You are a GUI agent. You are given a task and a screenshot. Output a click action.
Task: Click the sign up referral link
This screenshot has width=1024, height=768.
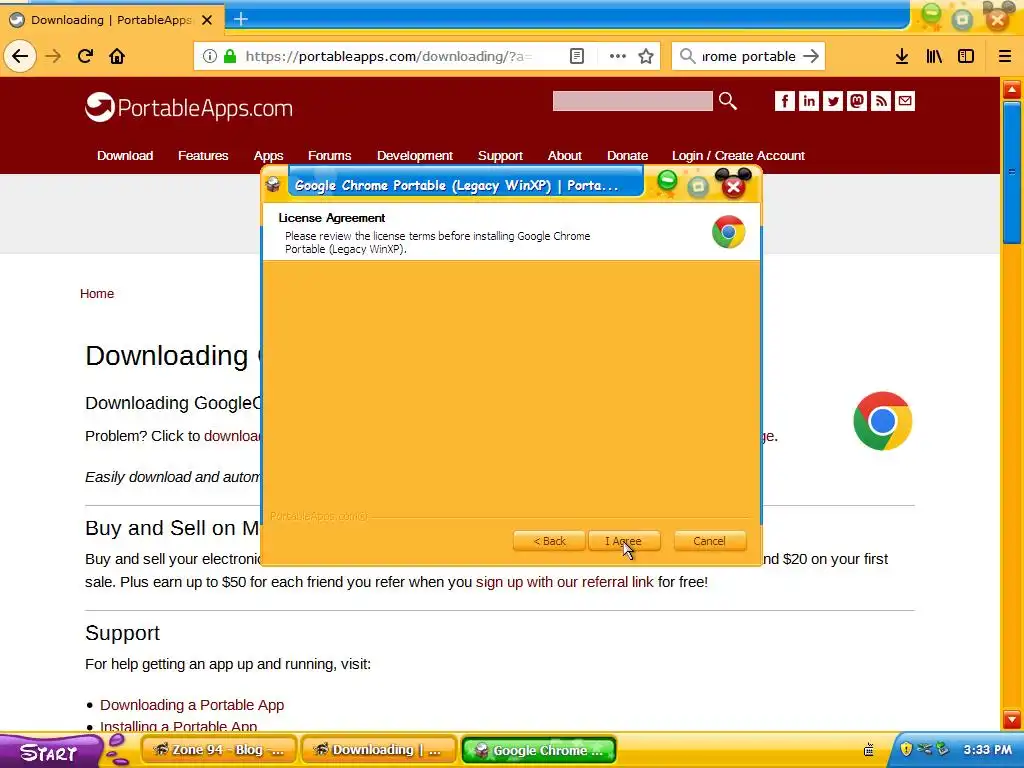coord(564,582)
